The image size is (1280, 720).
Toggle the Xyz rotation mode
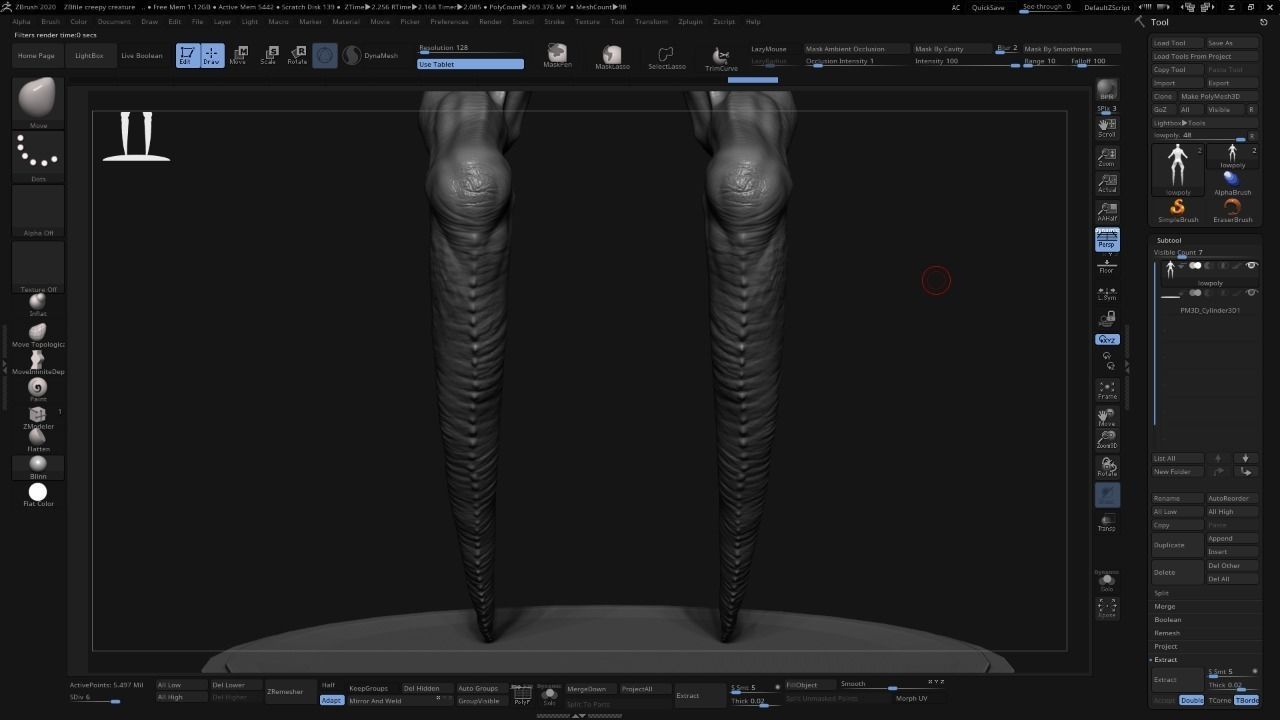tap(1107, 340)
